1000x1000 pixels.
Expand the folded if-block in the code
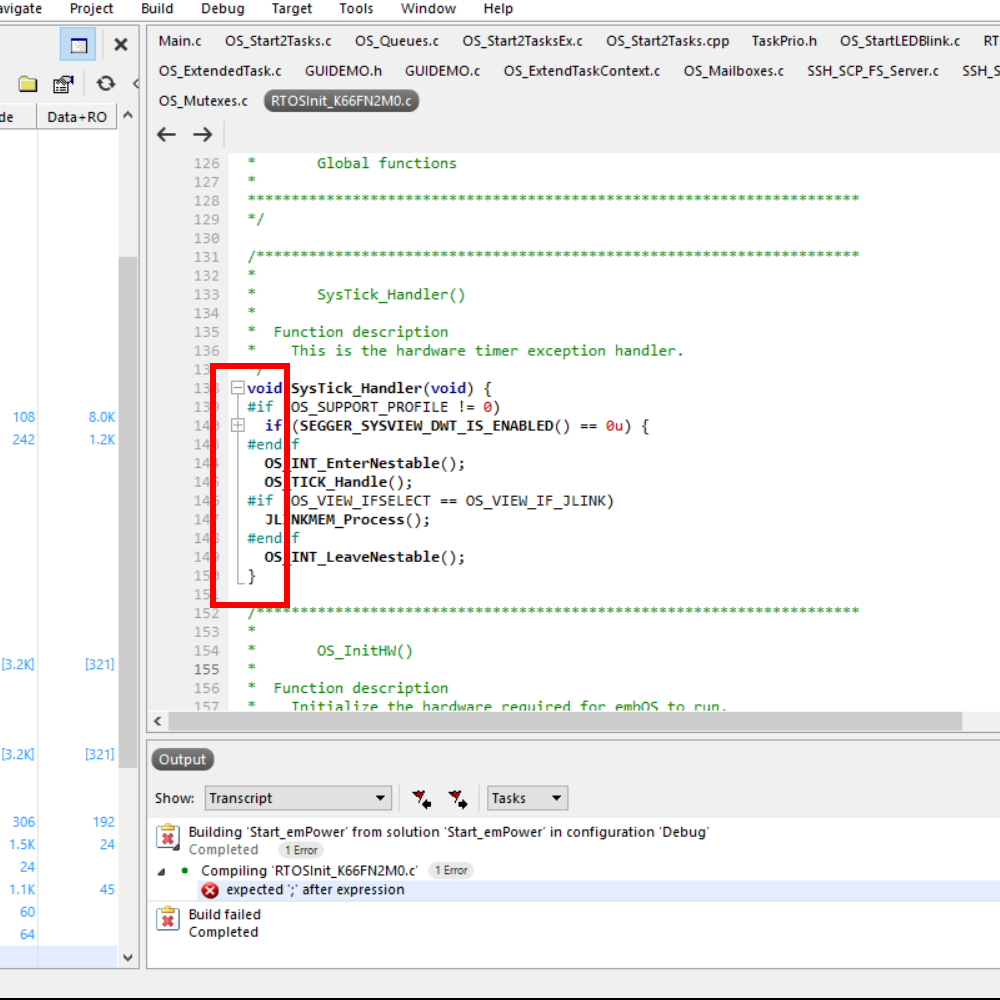click(237, 426)
